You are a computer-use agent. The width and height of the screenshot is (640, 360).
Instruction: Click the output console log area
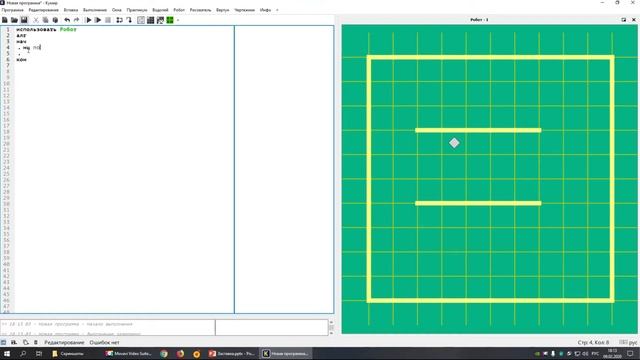(x=107, y=328)
